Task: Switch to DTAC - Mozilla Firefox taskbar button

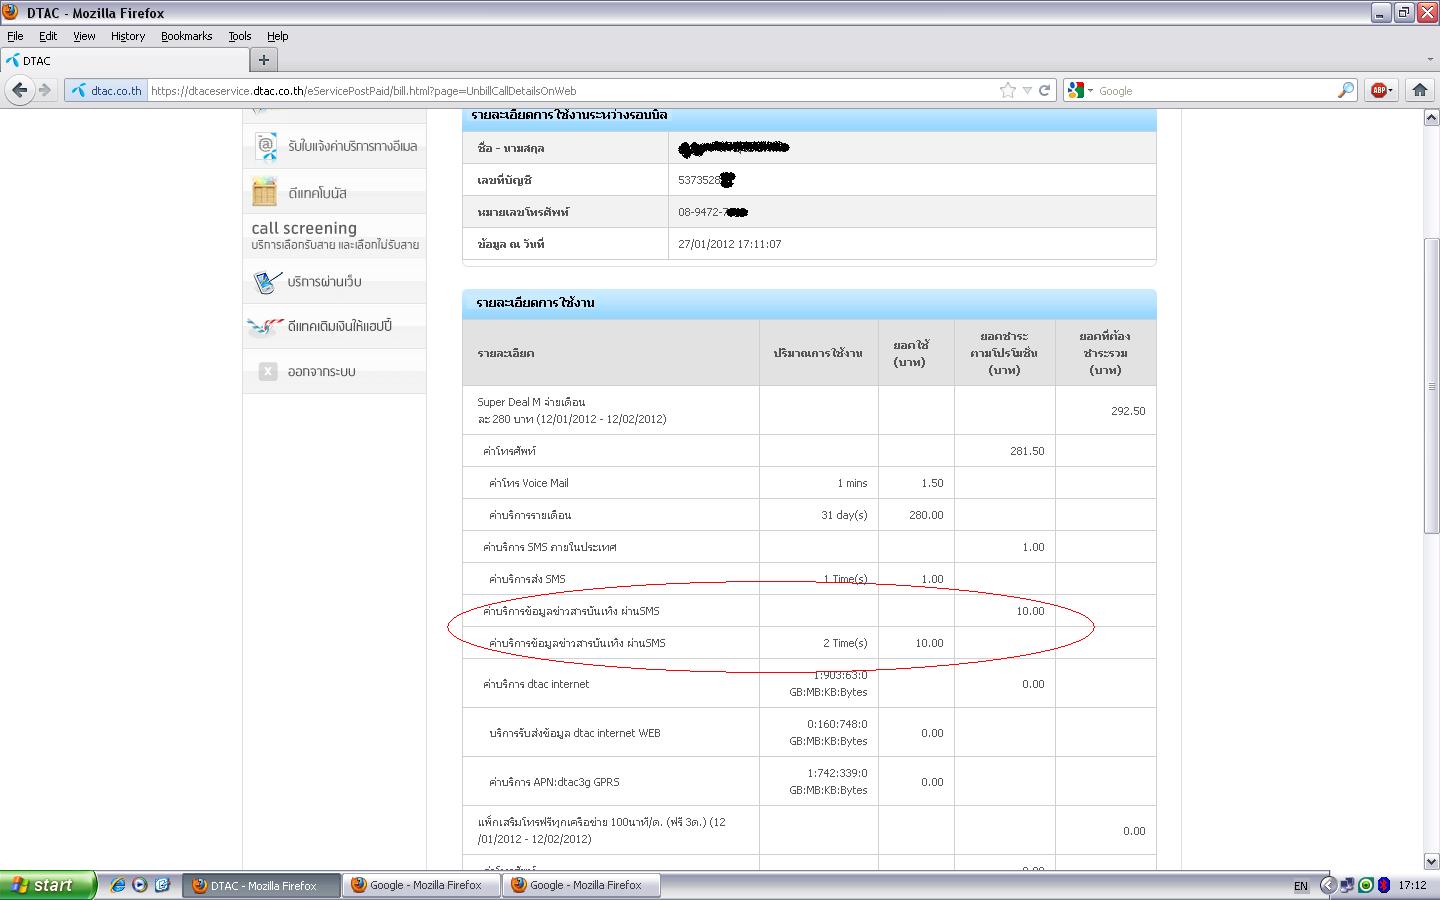Action: point(261,885)
